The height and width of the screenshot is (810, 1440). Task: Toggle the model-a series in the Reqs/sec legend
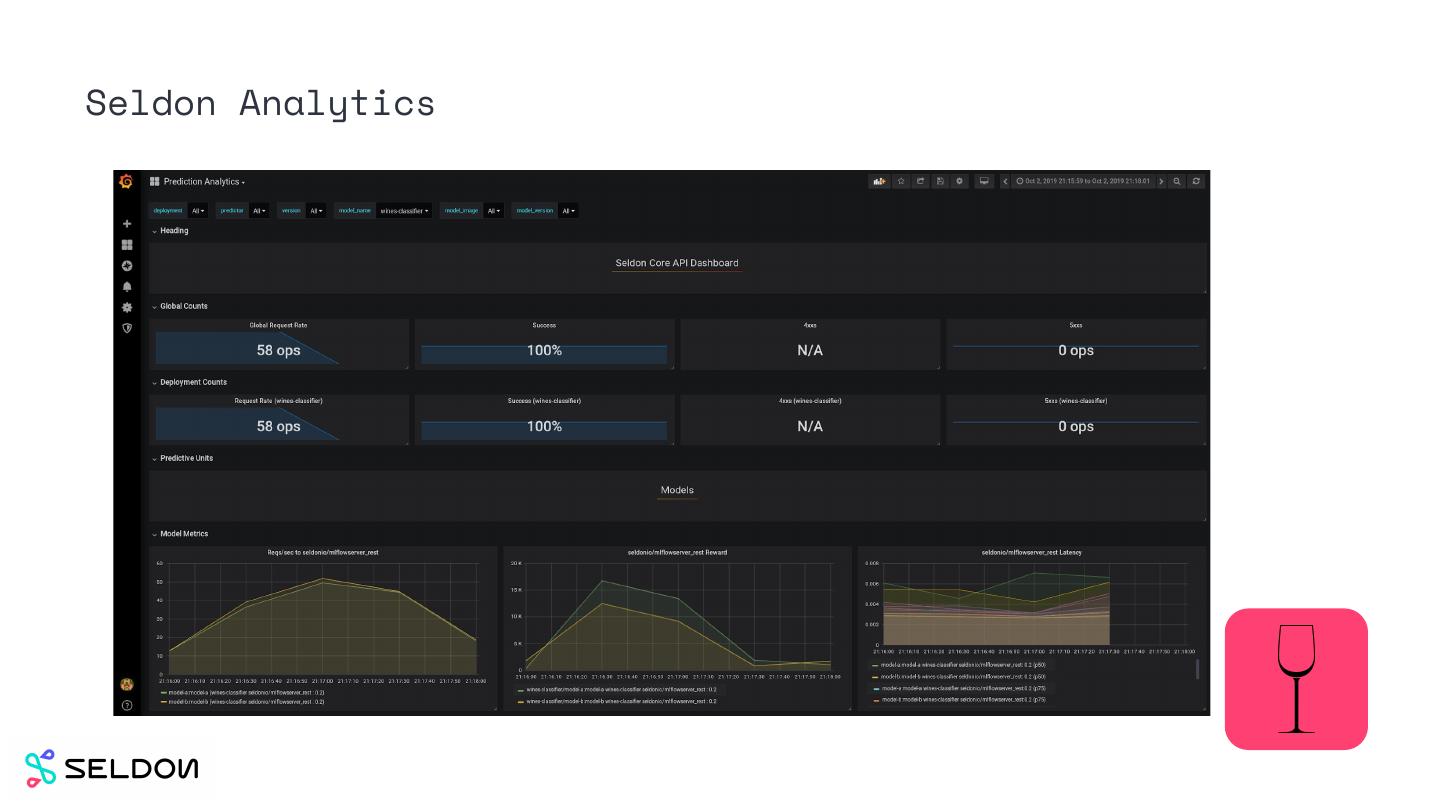(x=245, y=692)
